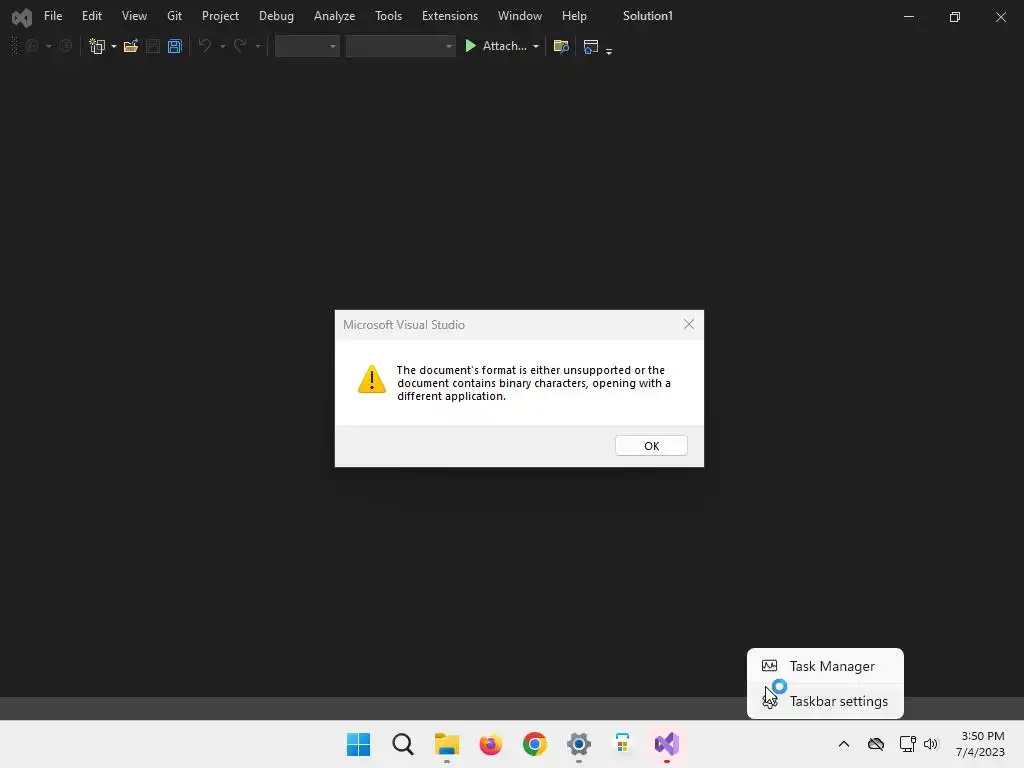Open the Extensions menu

pos(450,16)
